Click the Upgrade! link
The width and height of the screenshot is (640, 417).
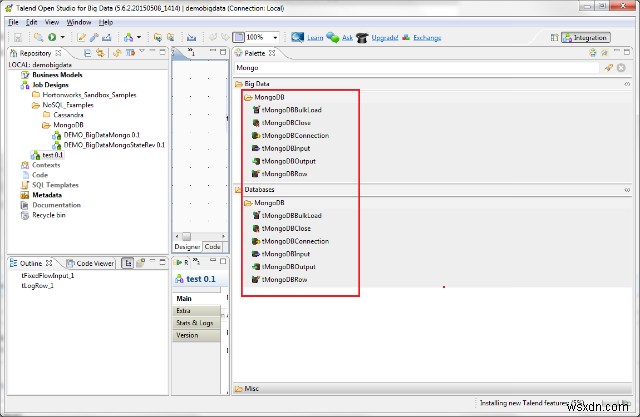[384, 38]
